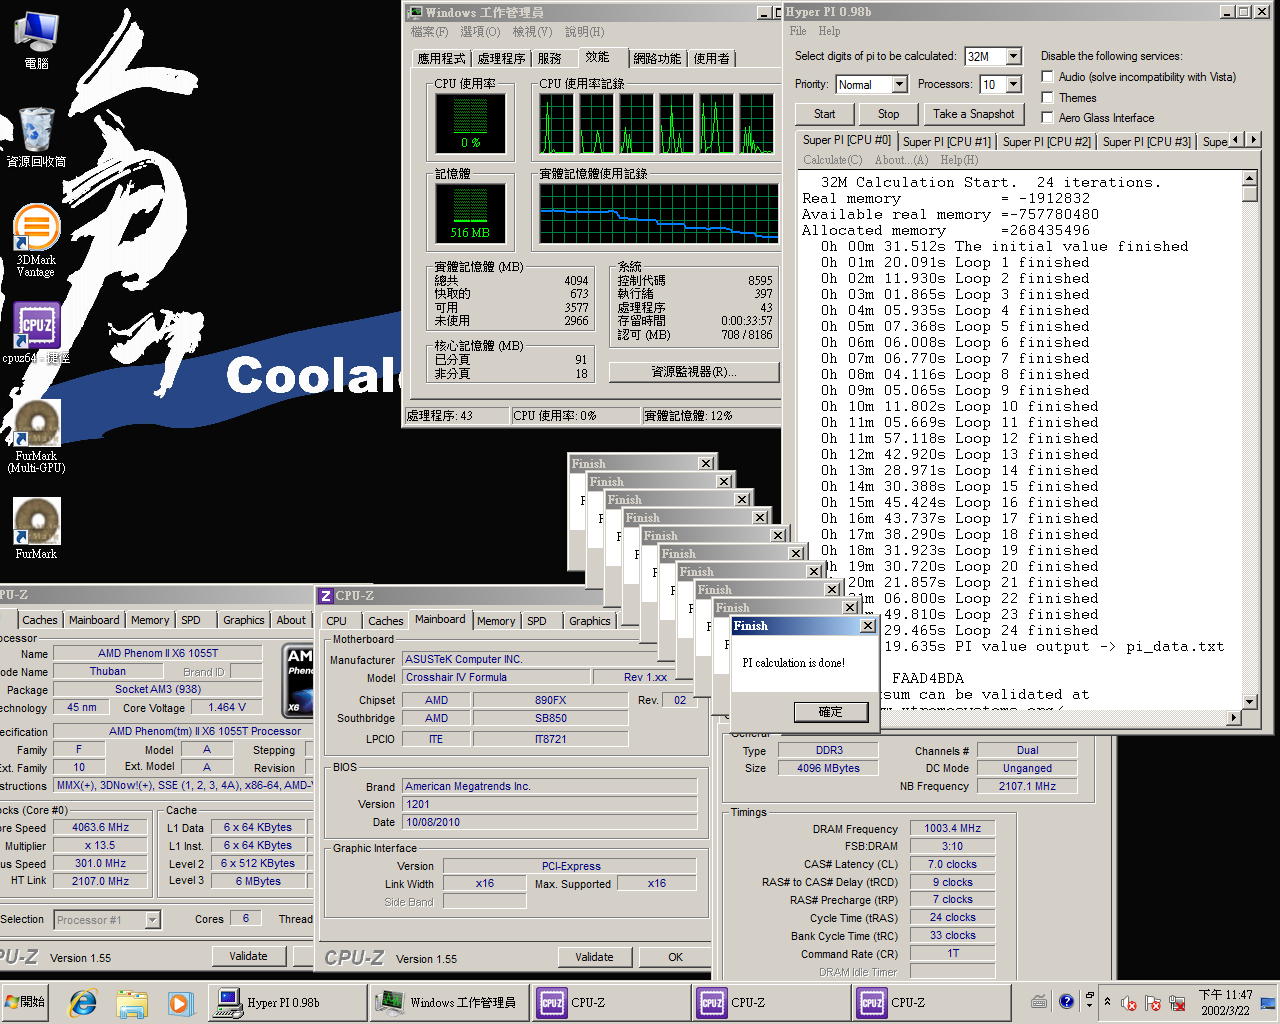The height and width of the screenshot is (1024, 1280).
Task: Open the SPD tab in CPU-Z Mainboard window
Action: 537,621
